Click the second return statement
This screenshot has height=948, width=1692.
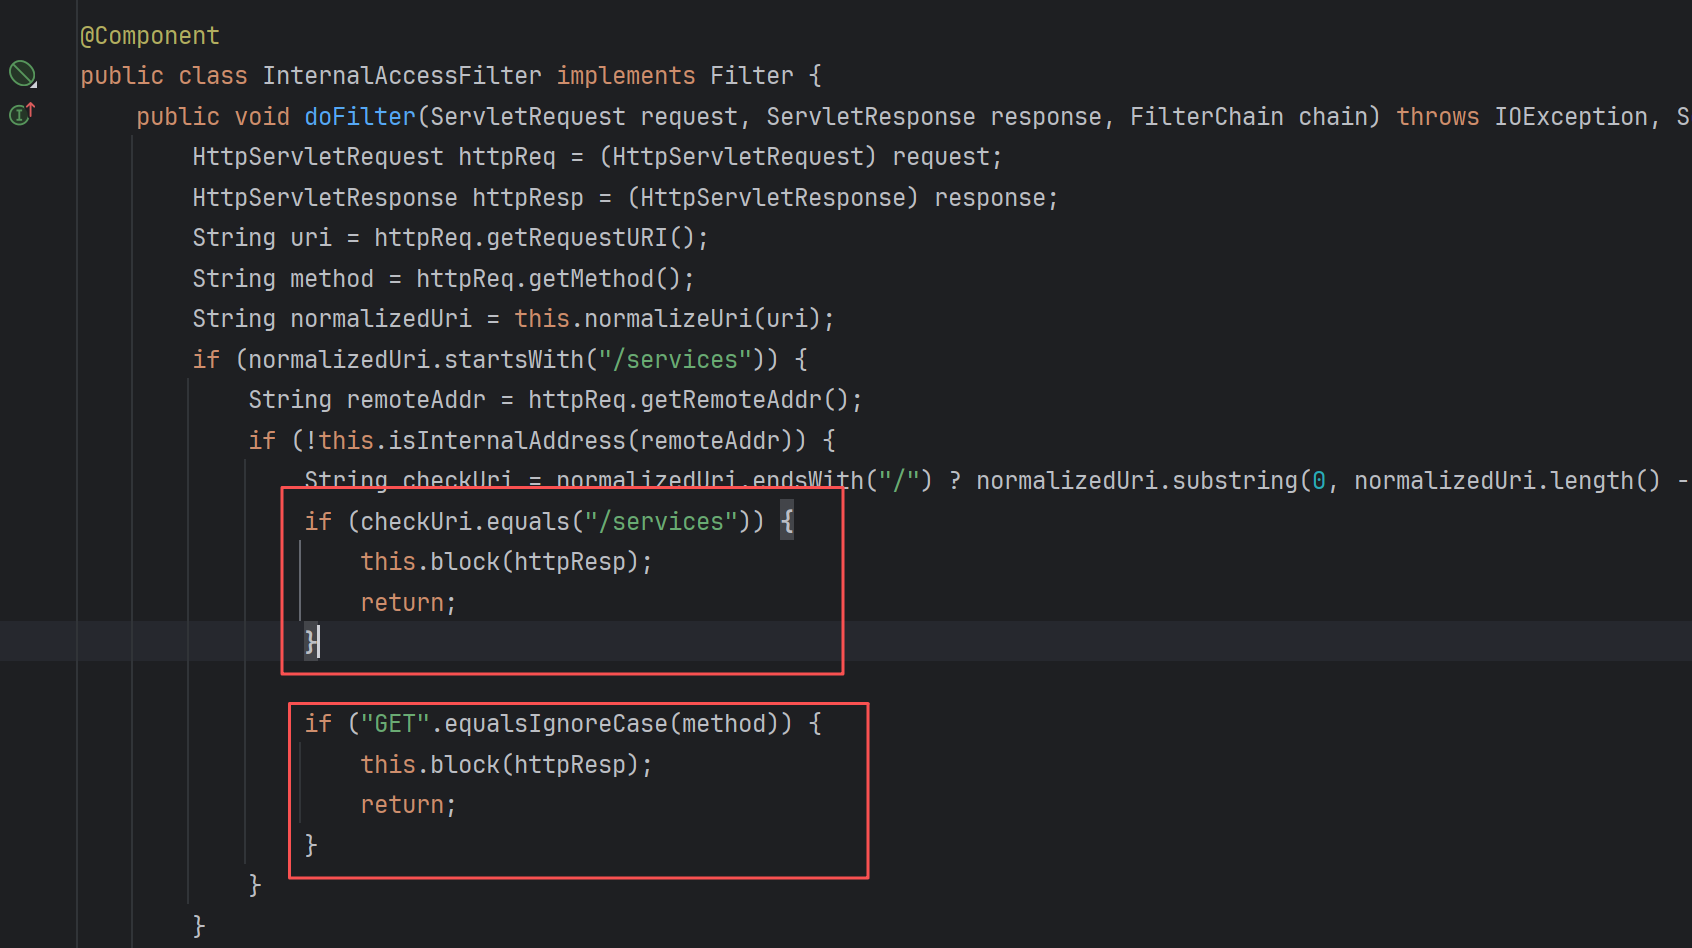(x=408, y=805)
